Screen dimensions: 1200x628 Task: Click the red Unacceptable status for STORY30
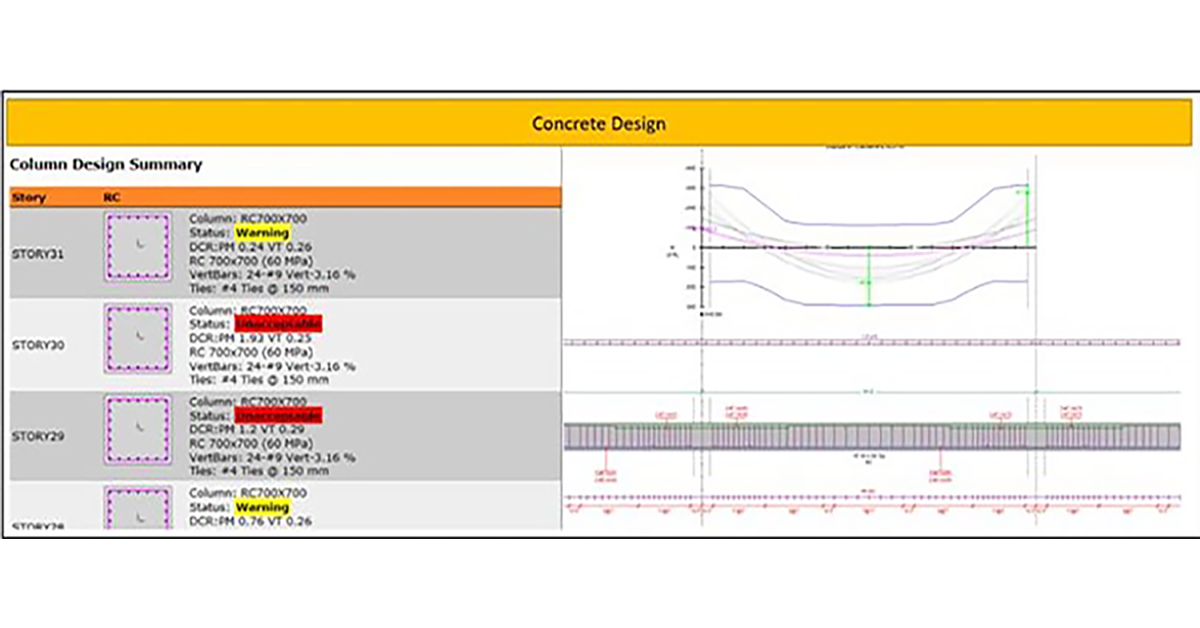coord(278,325)
